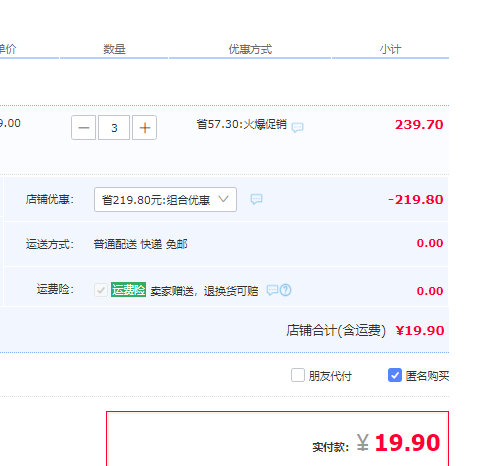The height and width of the screenshot is (466, 485).
Task: Open the 店铺优惠 dropdown 省219.80元:组合优惠
Action: point(165,199)
